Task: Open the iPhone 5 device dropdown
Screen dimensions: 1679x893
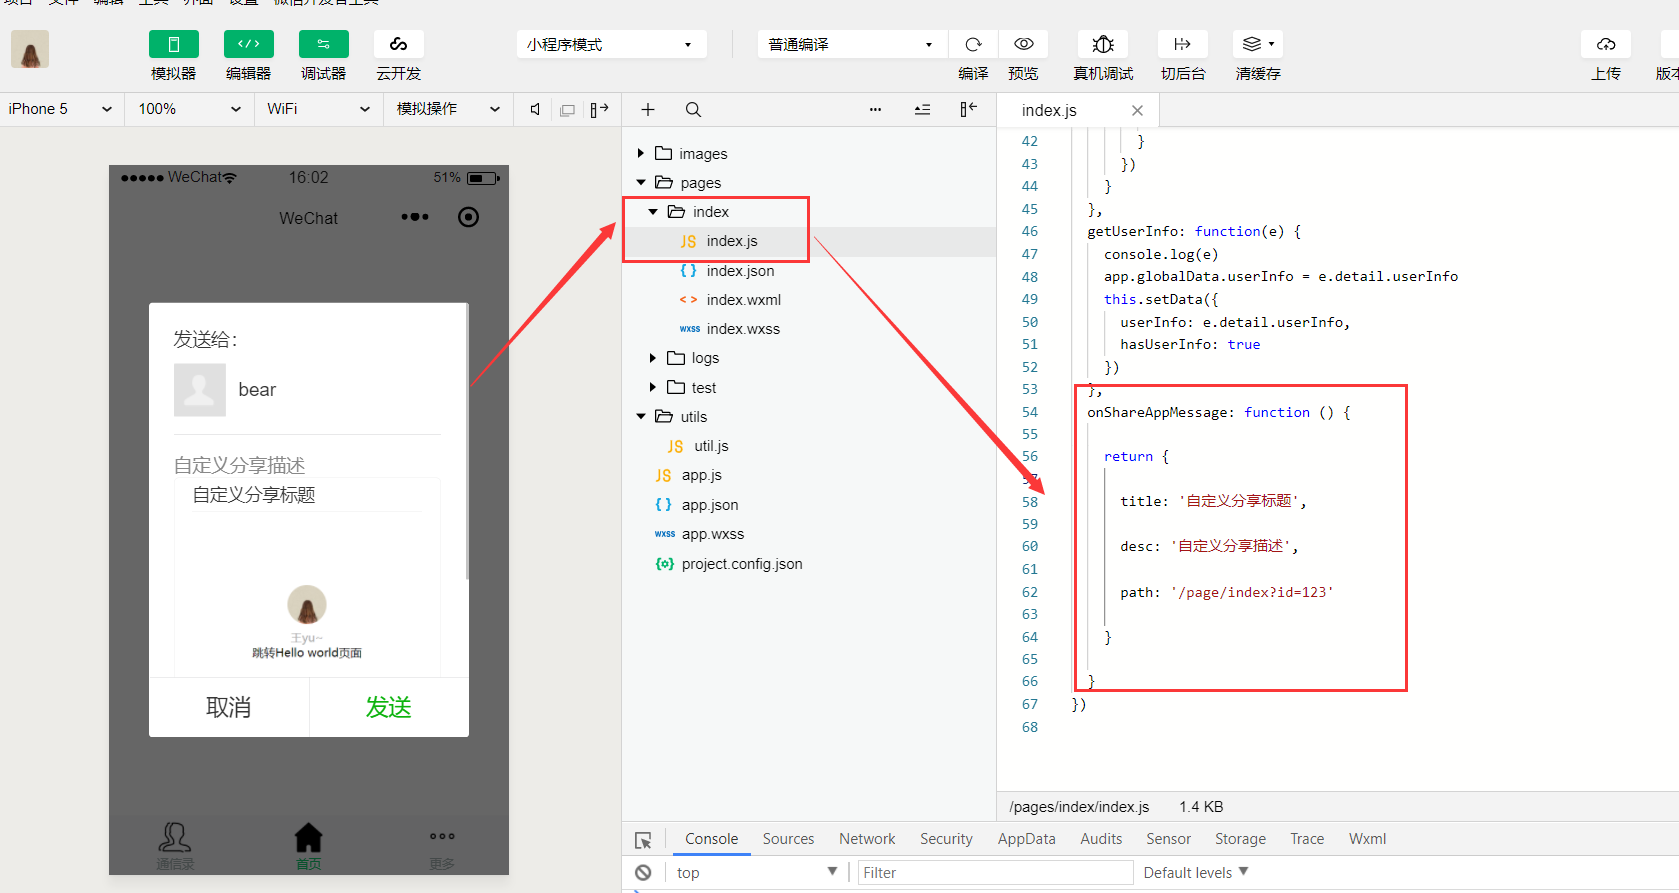Action: (x=60, y=109)
